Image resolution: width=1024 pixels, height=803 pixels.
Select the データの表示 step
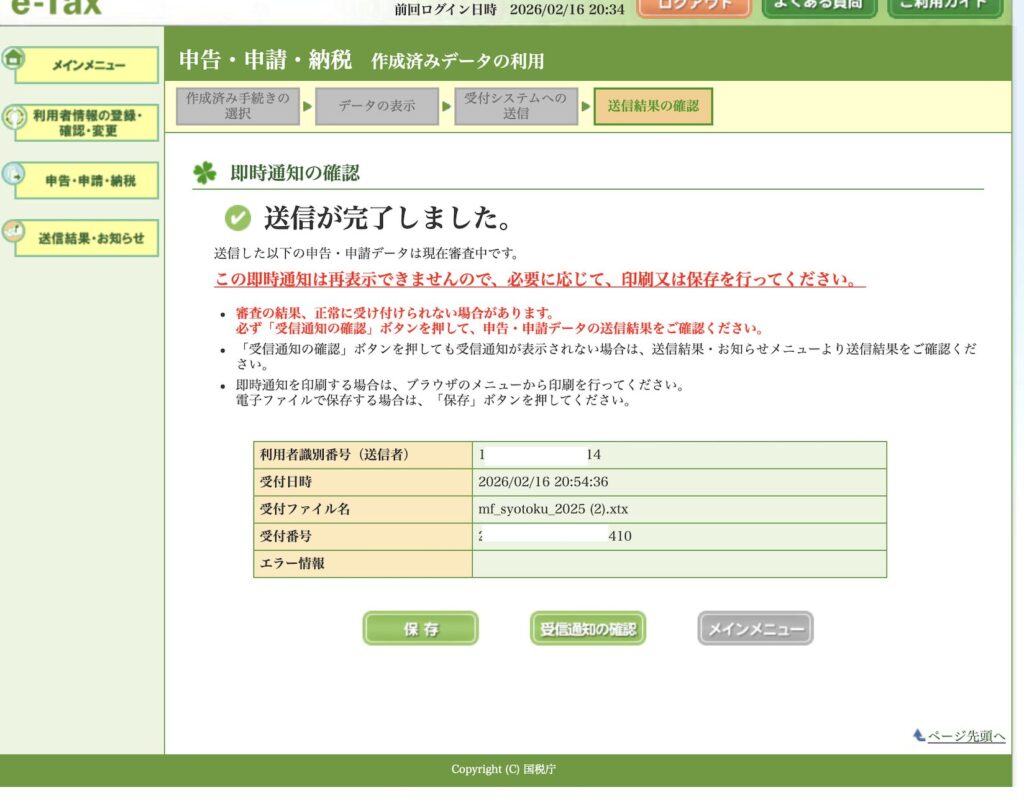coord(376,106)
